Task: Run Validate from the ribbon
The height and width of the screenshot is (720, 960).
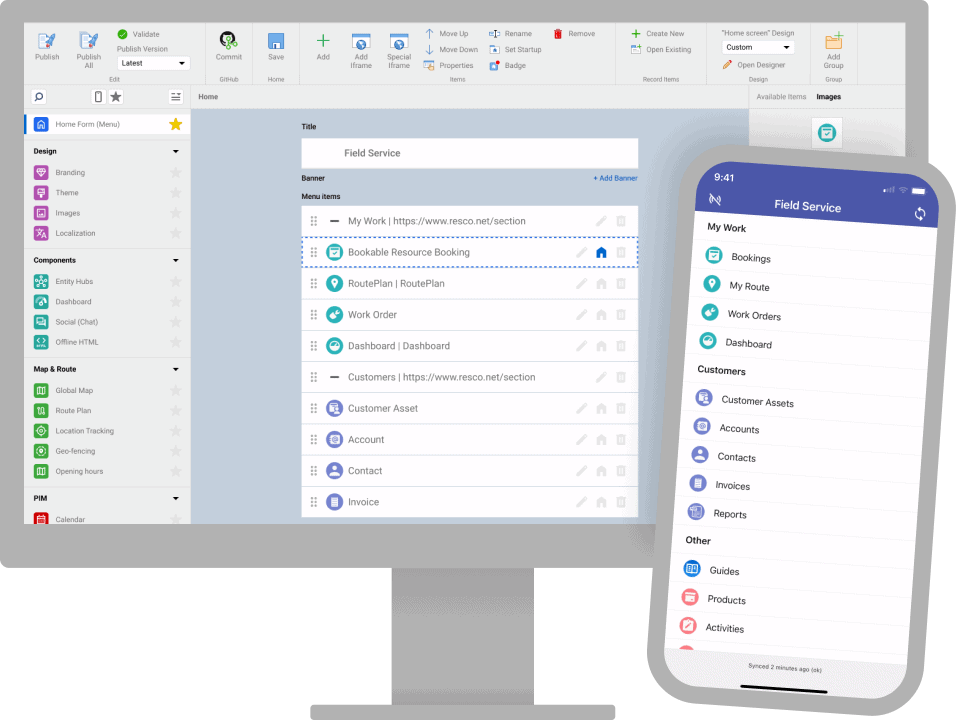Action: [x=139, y=34]
